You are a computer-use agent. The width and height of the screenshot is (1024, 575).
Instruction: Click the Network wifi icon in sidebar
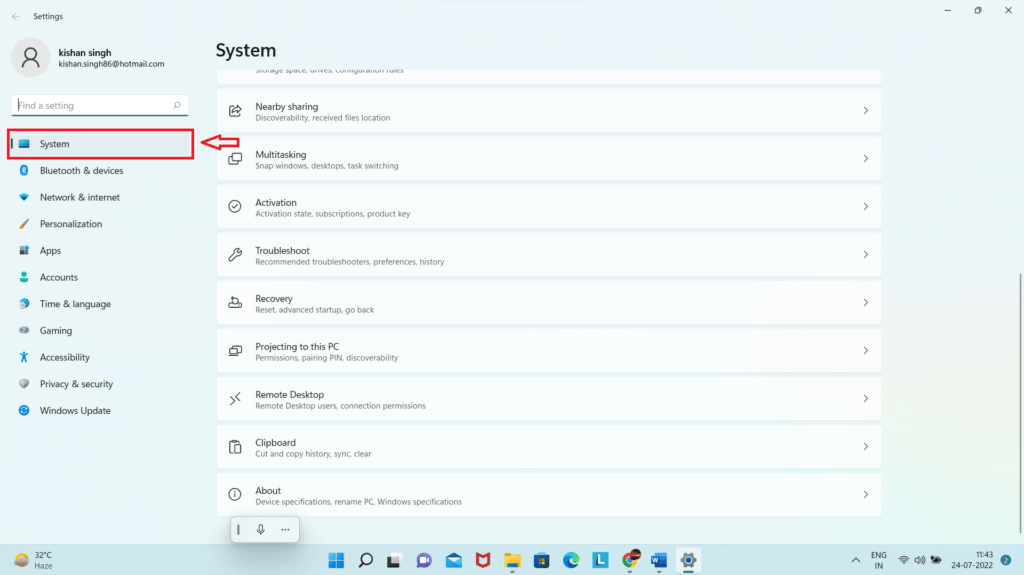[24, 197]
